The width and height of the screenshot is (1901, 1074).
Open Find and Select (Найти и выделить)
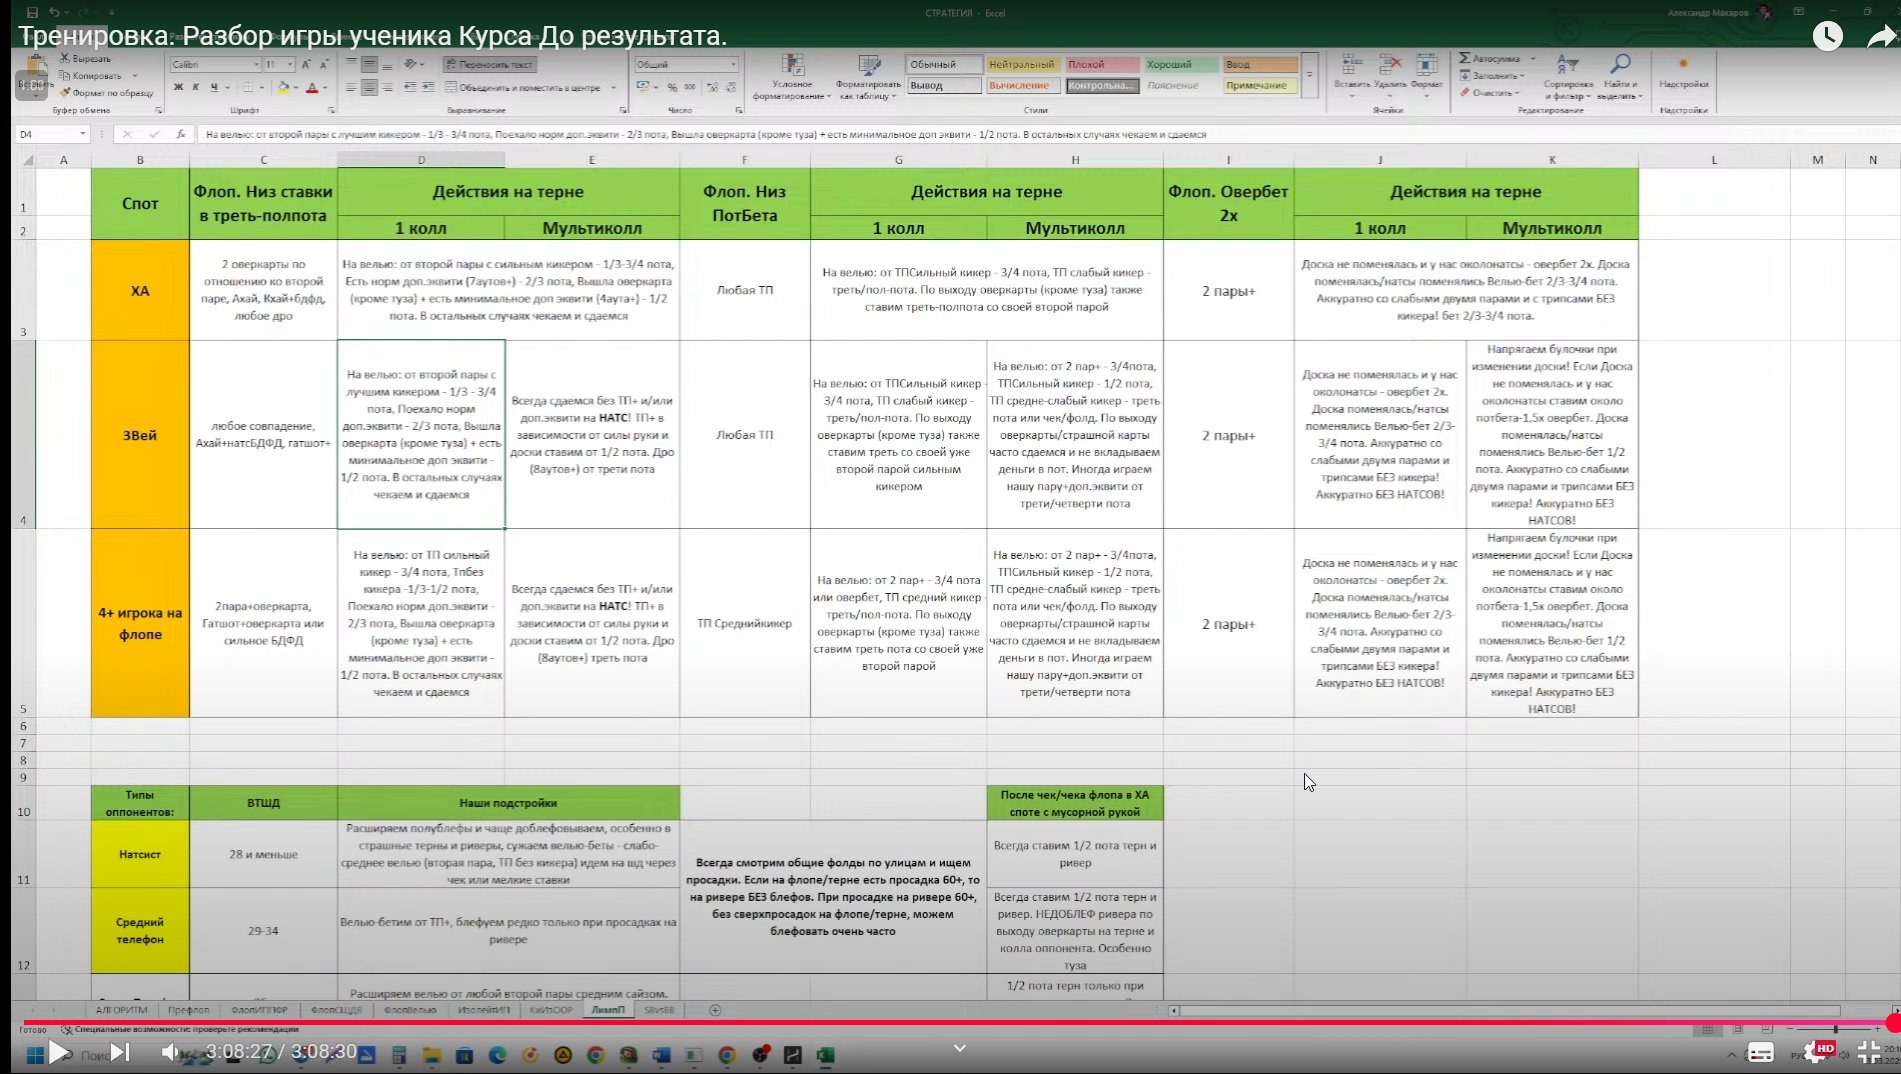[x=1620, y=78]
